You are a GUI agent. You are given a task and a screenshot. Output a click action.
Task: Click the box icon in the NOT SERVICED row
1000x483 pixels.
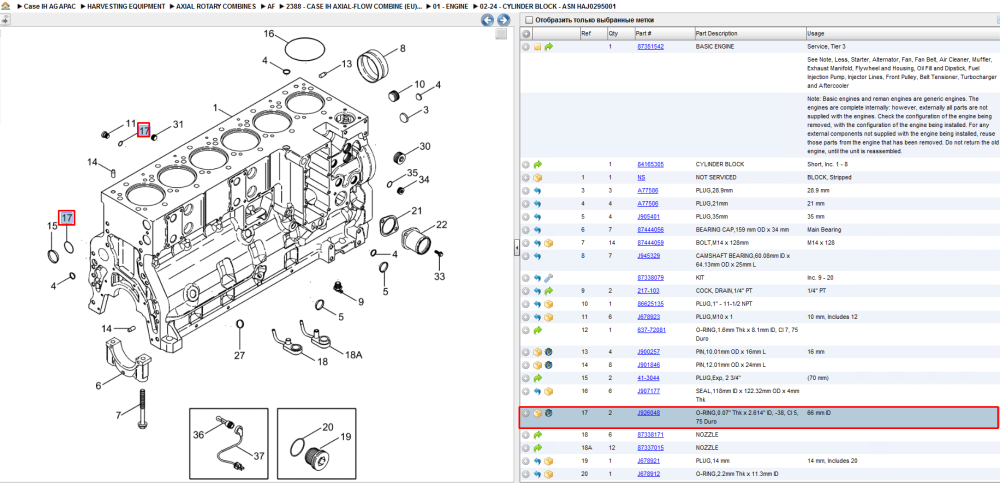pyautogui.click(x=538, y=177)
